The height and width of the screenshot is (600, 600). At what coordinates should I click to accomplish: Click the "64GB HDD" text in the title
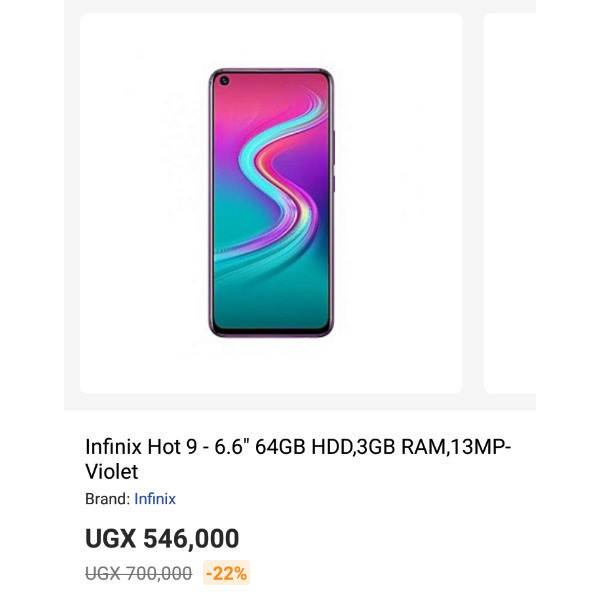pos(304,447)
